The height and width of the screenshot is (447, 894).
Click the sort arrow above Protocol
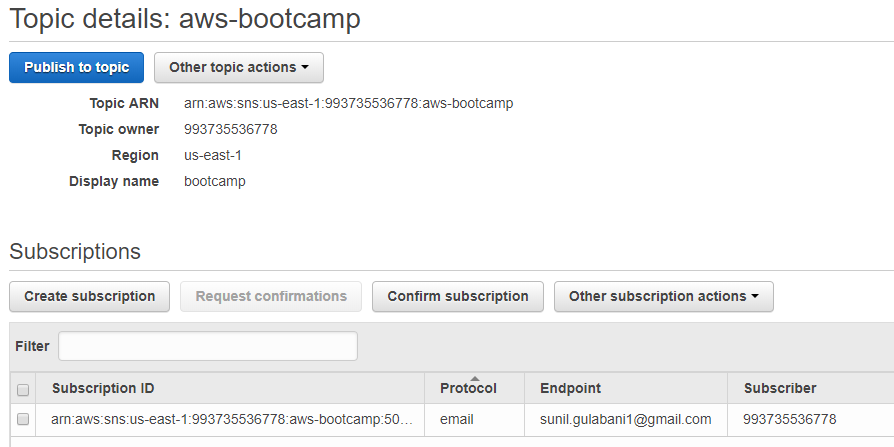pyautogui.click(x=474, y=379)
